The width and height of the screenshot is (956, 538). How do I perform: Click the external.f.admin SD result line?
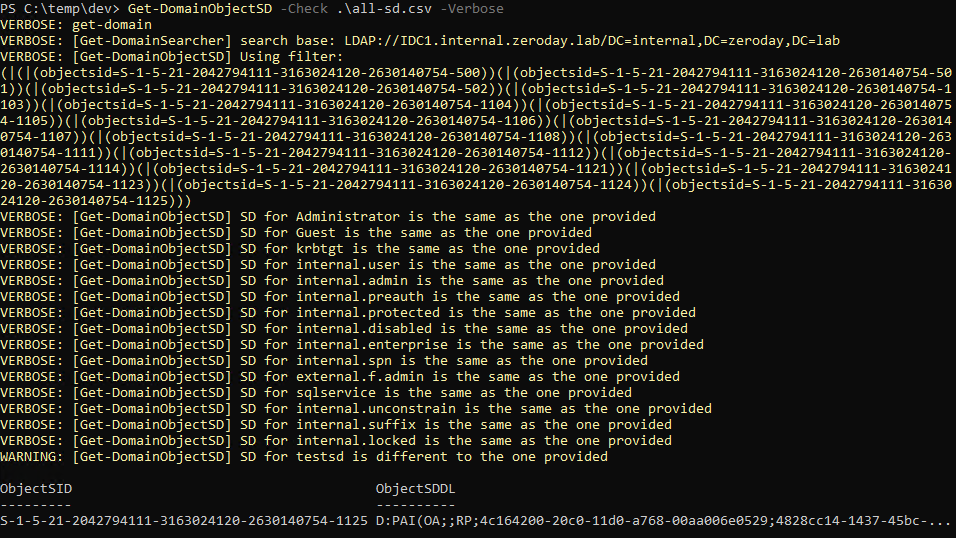(x=340, y=376)
